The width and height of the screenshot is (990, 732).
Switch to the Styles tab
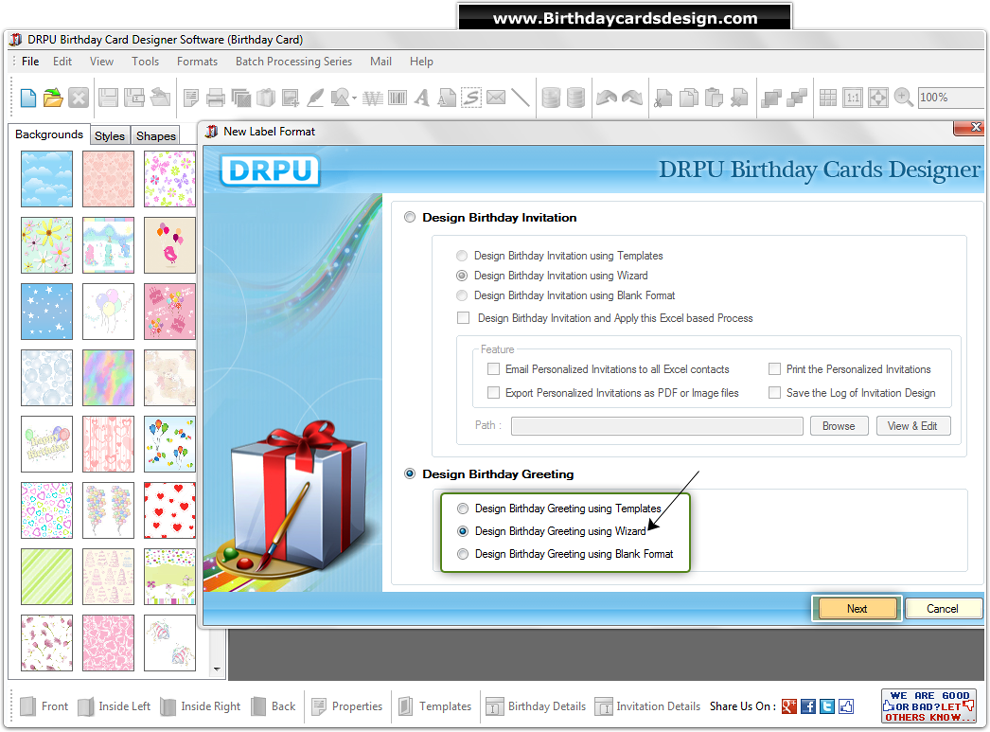110,136
